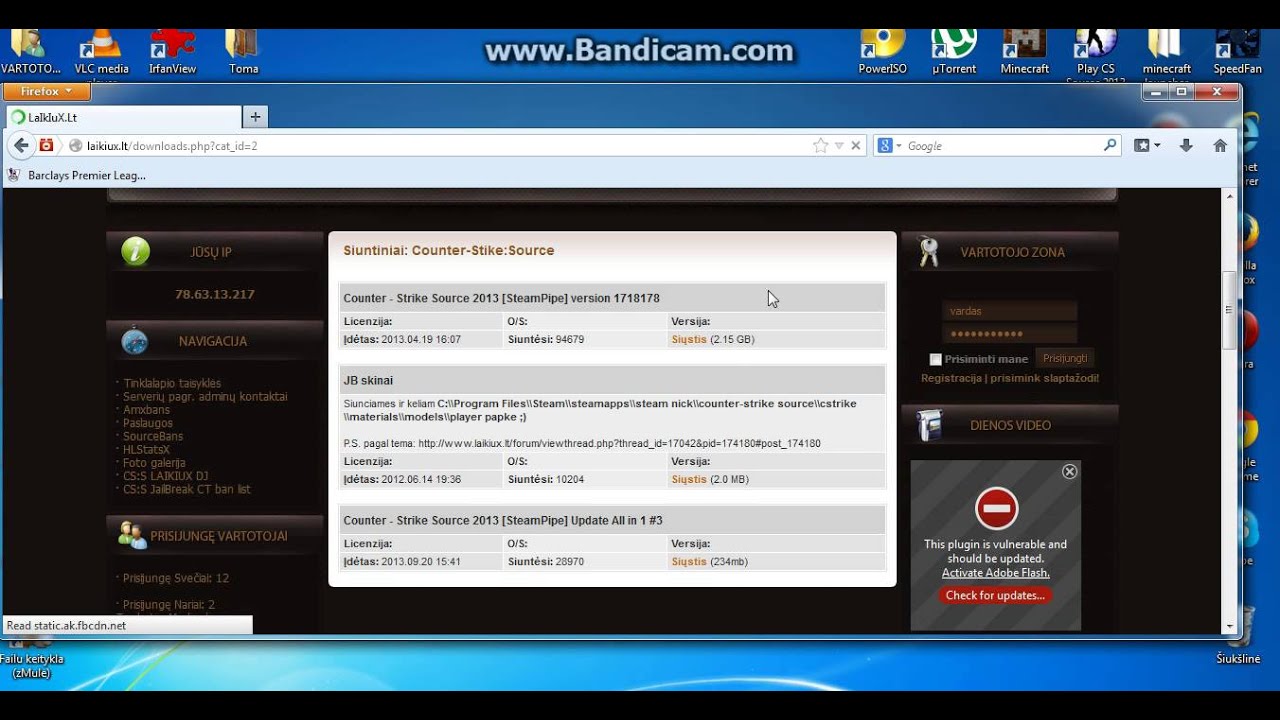The image size is (1280, 720).
Task: Click the search magnifier in Google box
Action: [x=1110, y=145]
